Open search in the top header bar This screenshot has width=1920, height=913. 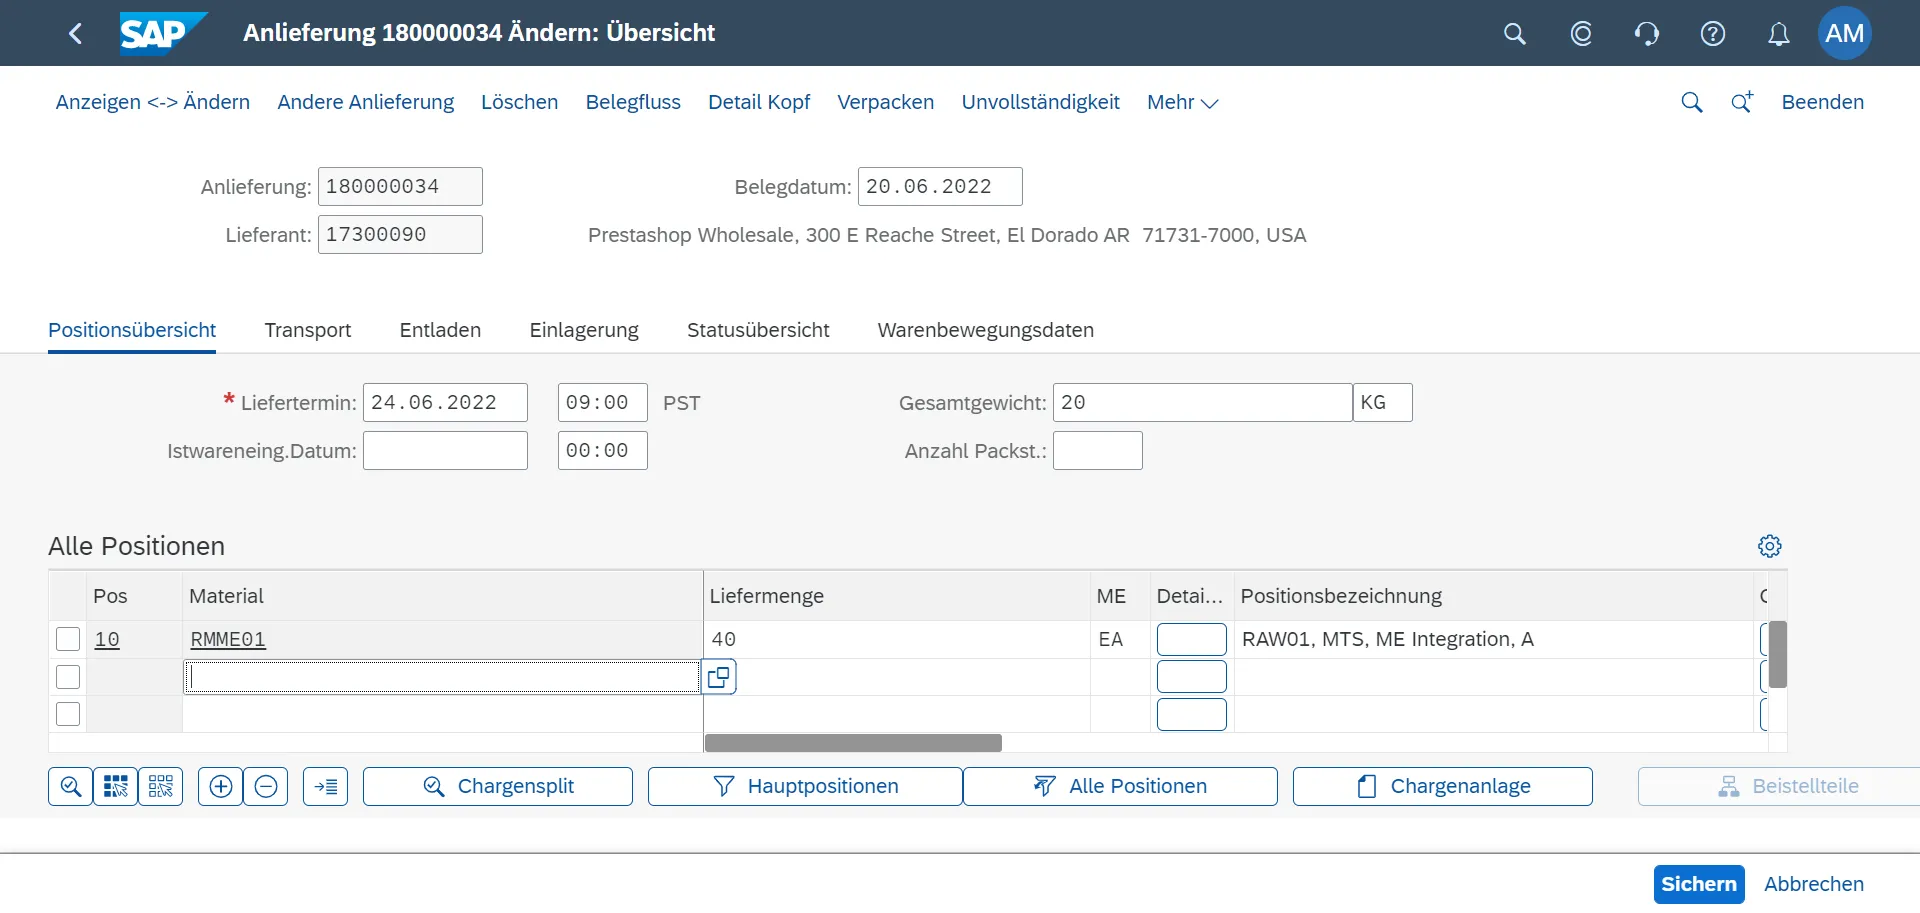pyautogui.click(x=1515, y=33)
